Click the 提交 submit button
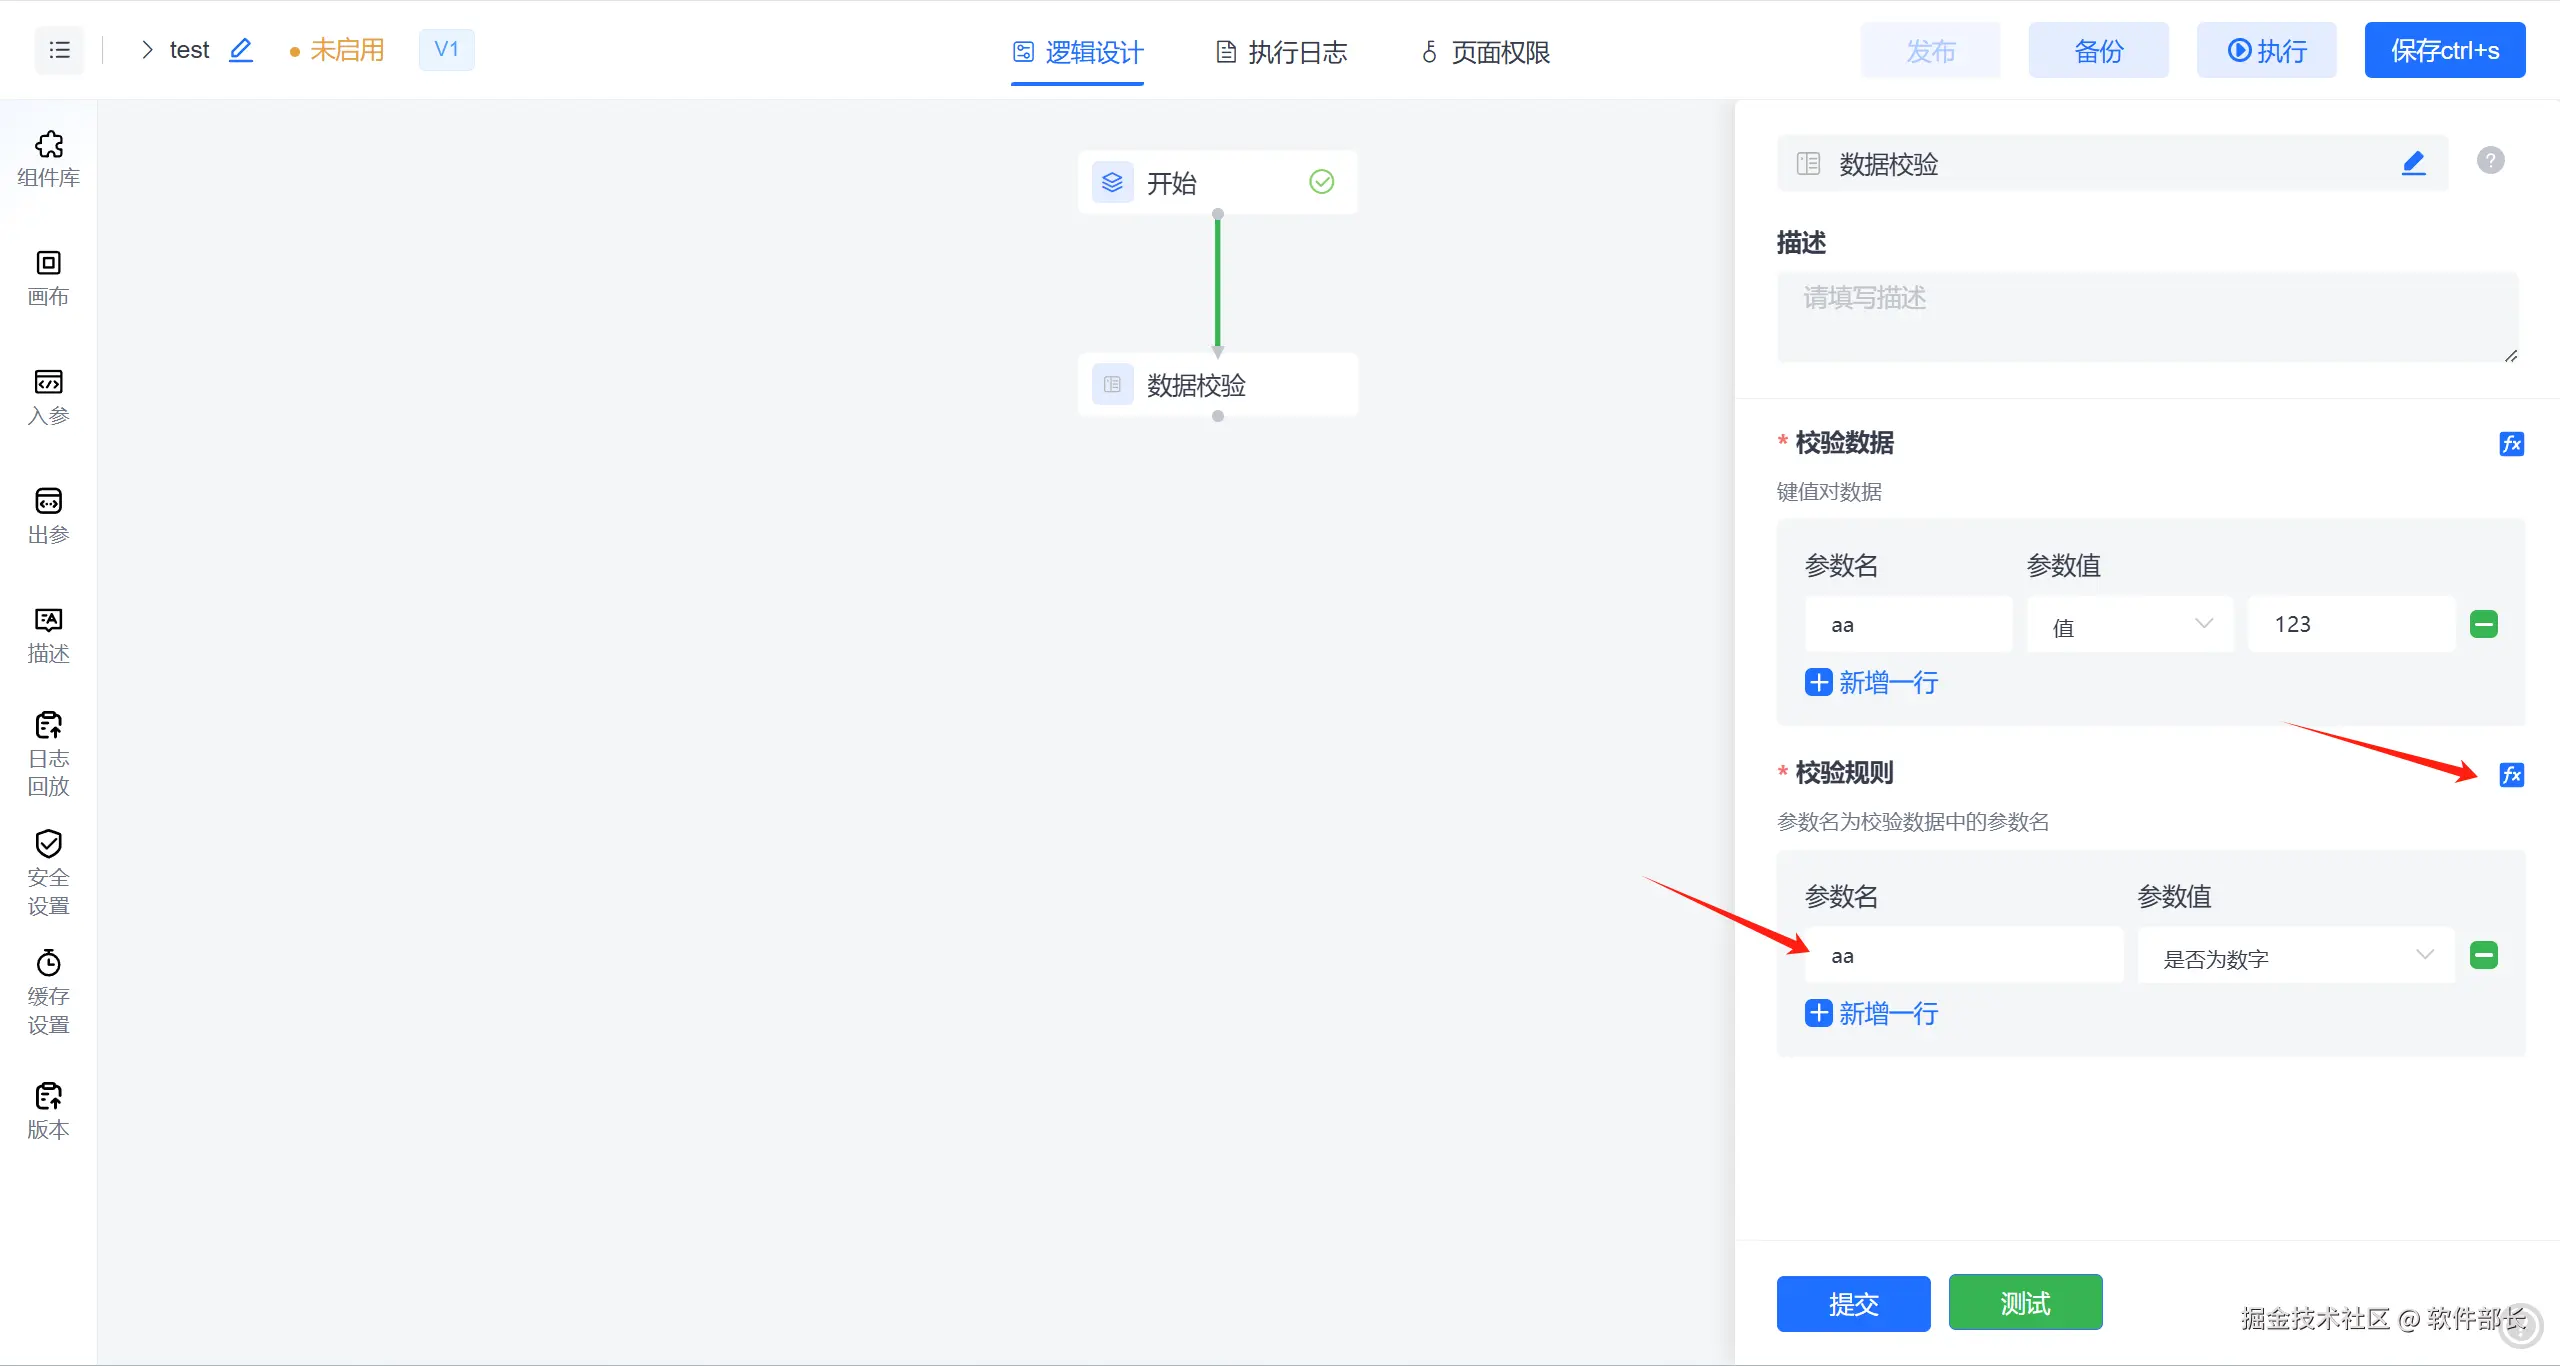 1853,1303
